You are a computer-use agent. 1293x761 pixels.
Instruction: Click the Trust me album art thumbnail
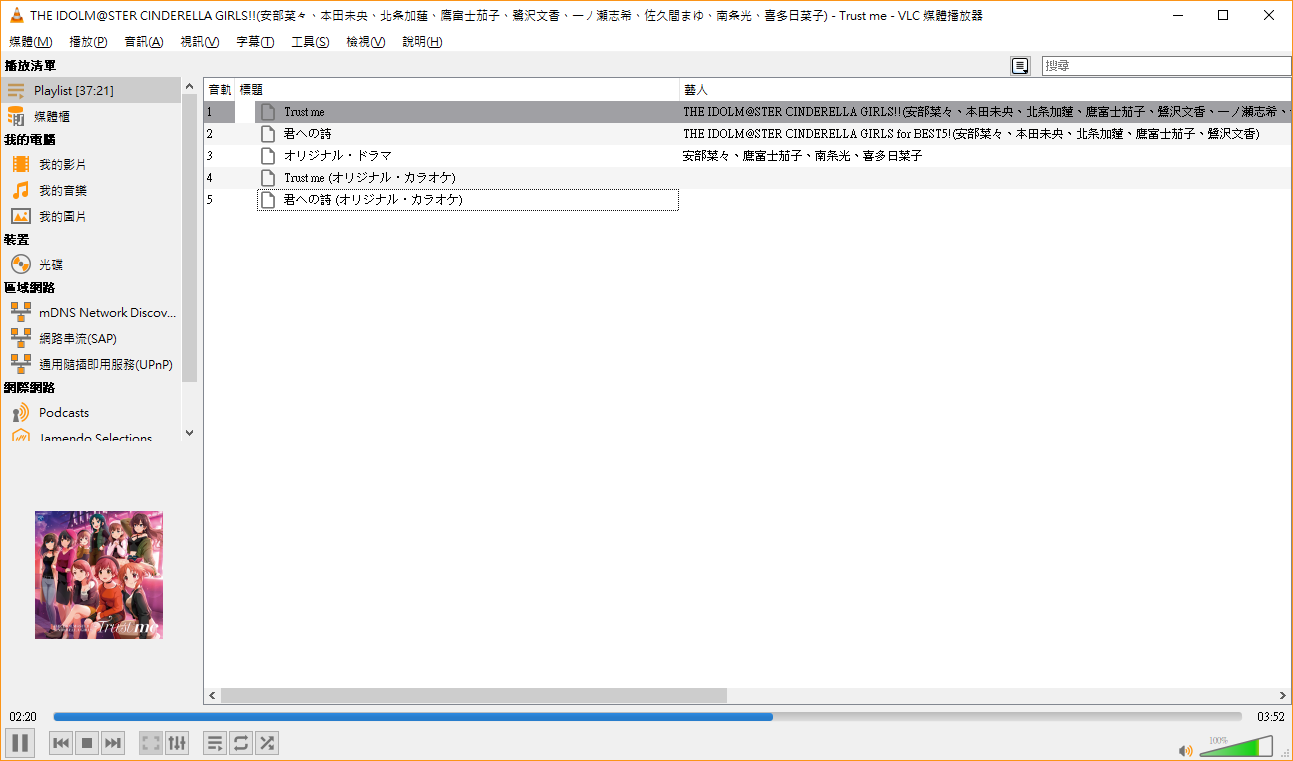[x=99, y=575]
